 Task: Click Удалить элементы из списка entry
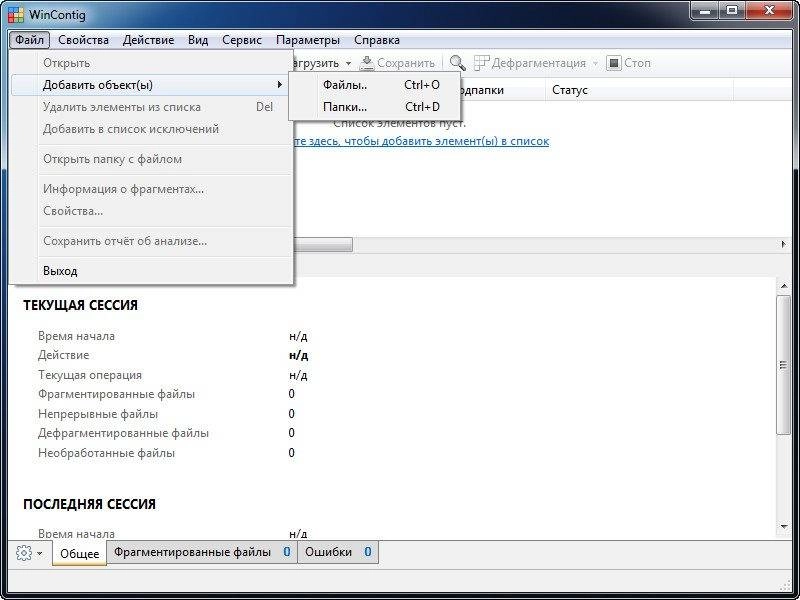click(152, 107)
